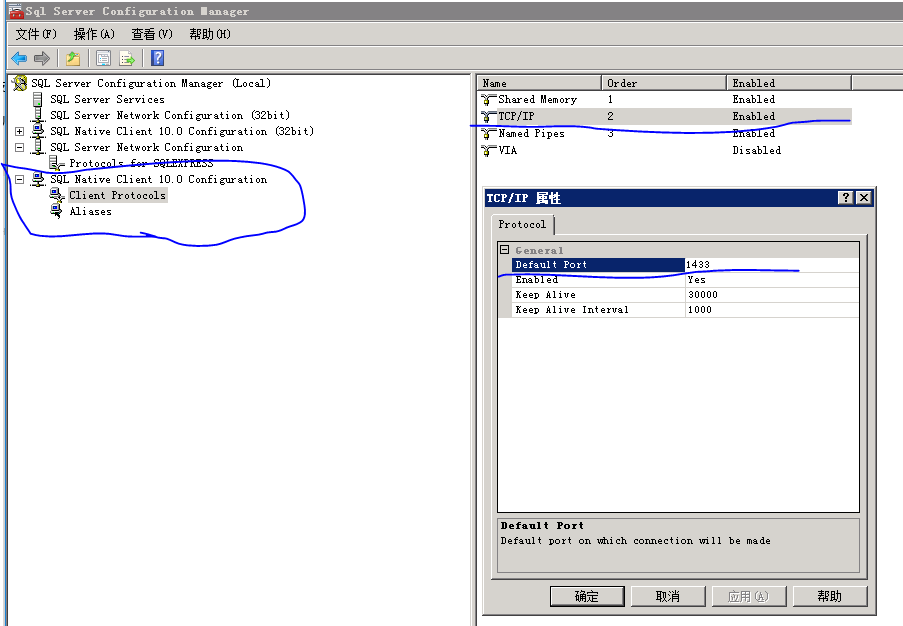Click the Aliases tree icon
Viewport: 903px width, 626px height.
click(x=56, y=211)
